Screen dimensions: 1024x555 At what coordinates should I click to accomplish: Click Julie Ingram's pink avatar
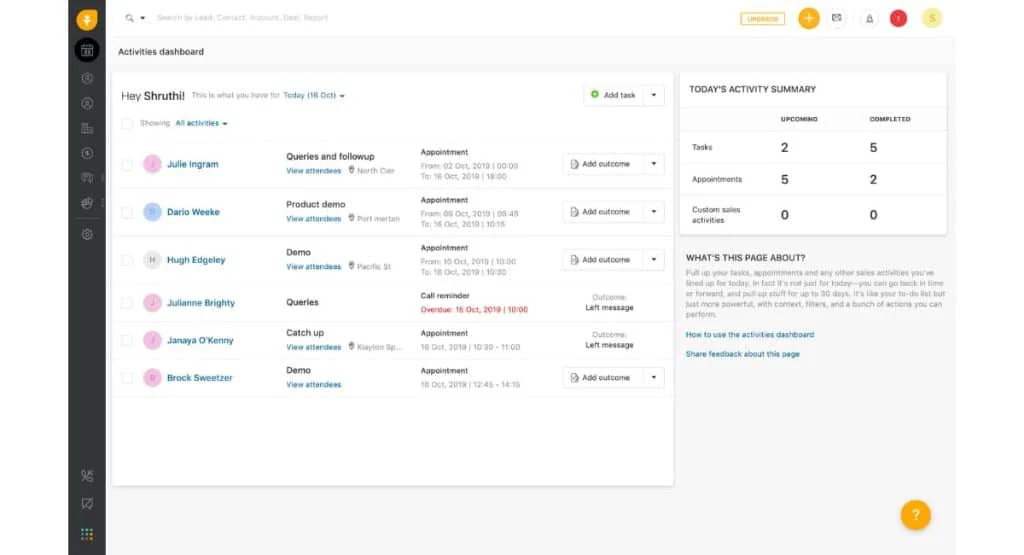click(152, 164)
